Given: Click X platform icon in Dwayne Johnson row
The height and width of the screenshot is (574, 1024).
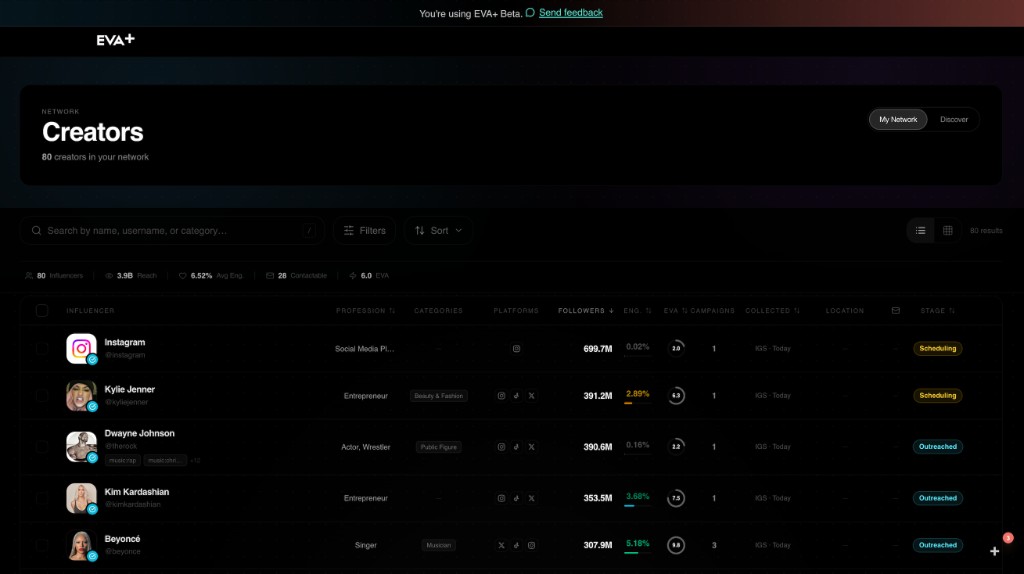Looking at the screenshot, I should [x=531, y=447].
